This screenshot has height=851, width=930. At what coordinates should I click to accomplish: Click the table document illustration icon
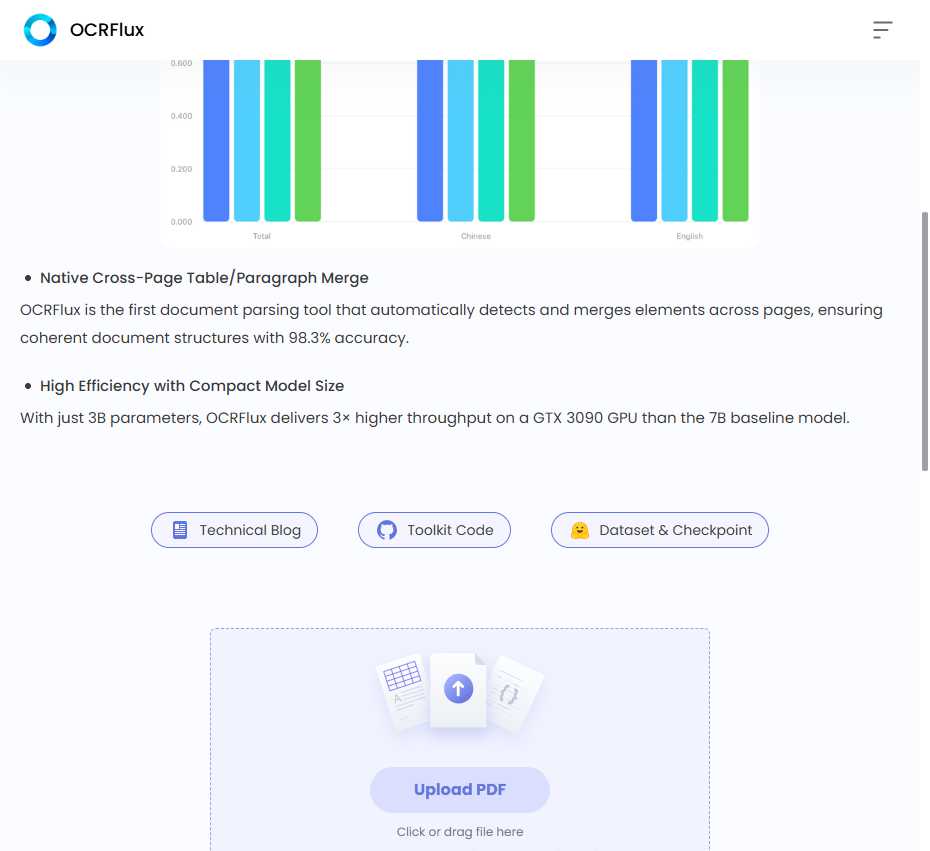coord(402,683)
